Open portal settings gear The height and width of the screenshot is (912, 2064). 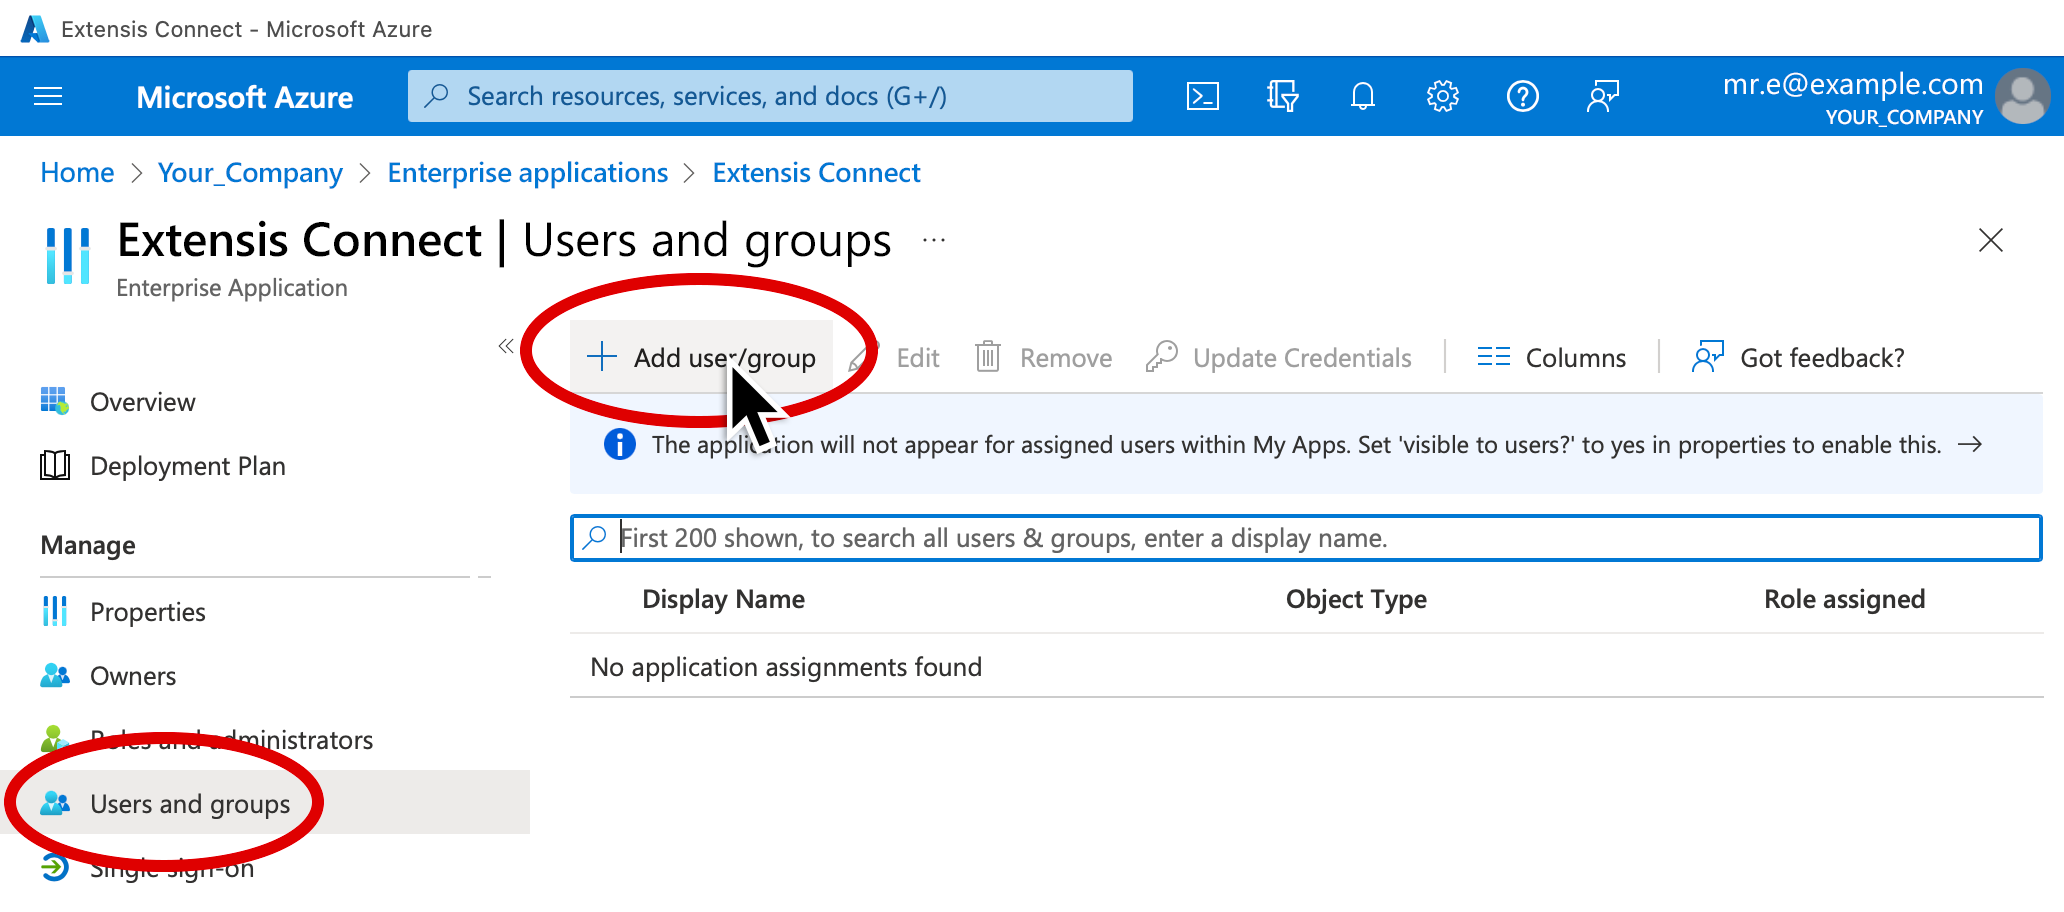tap(1442, 96)
